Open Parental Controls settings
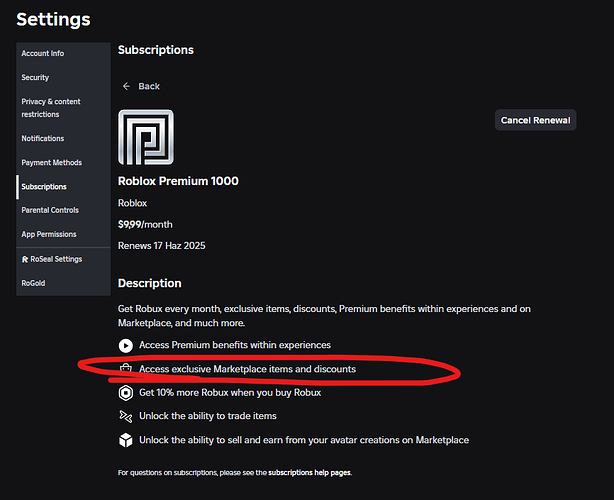The width and height of the screenshot is (614, 500). tap(50, 210)
